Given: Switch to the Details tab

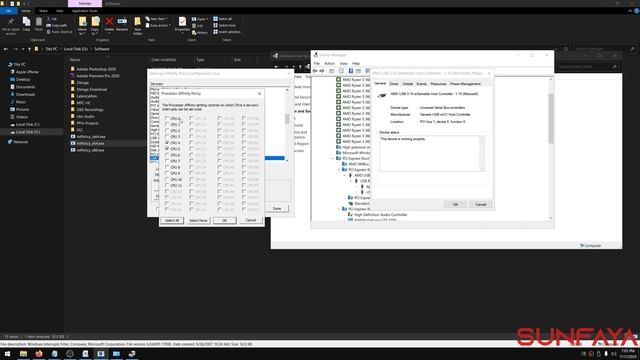Looking at the screenshot, I should pos(408,84).
